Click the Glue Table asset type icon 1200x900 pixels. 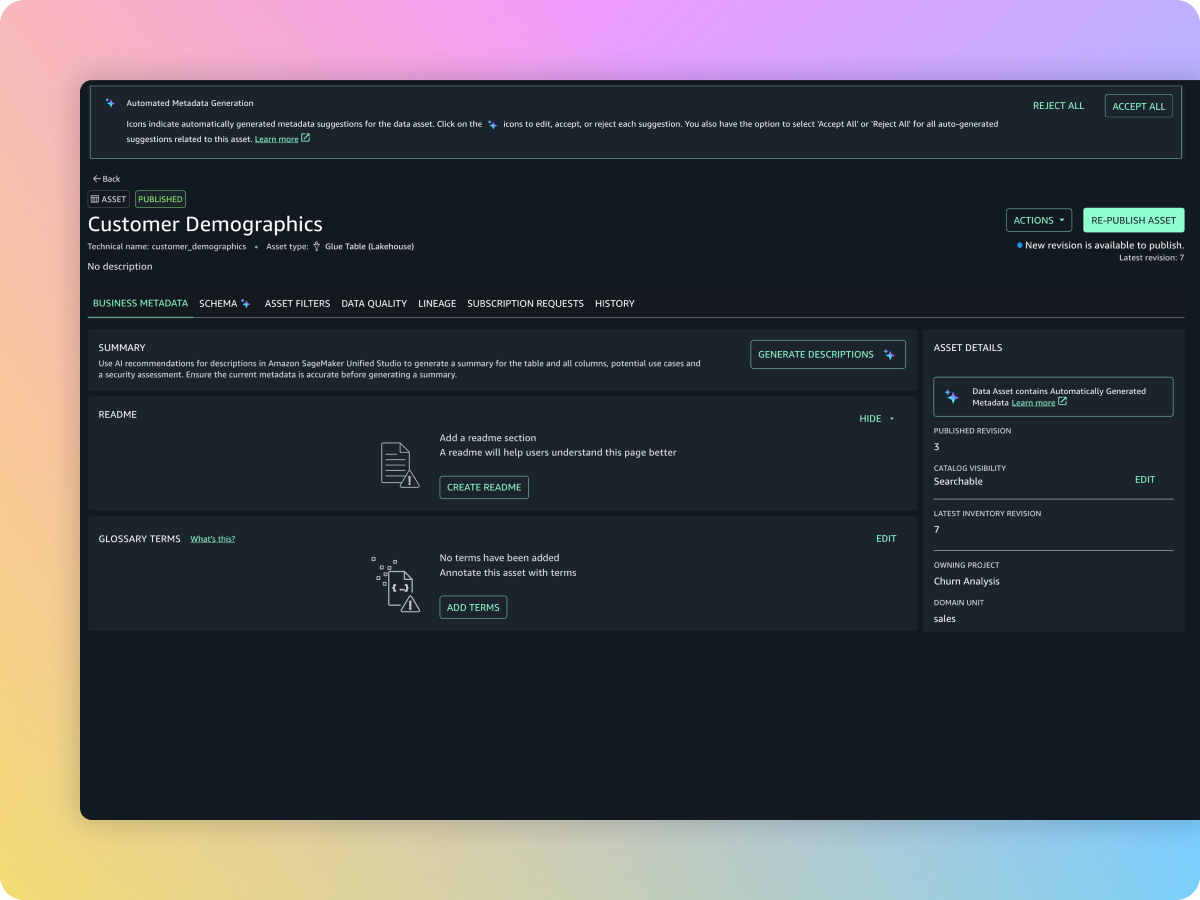tap(317, 246)
